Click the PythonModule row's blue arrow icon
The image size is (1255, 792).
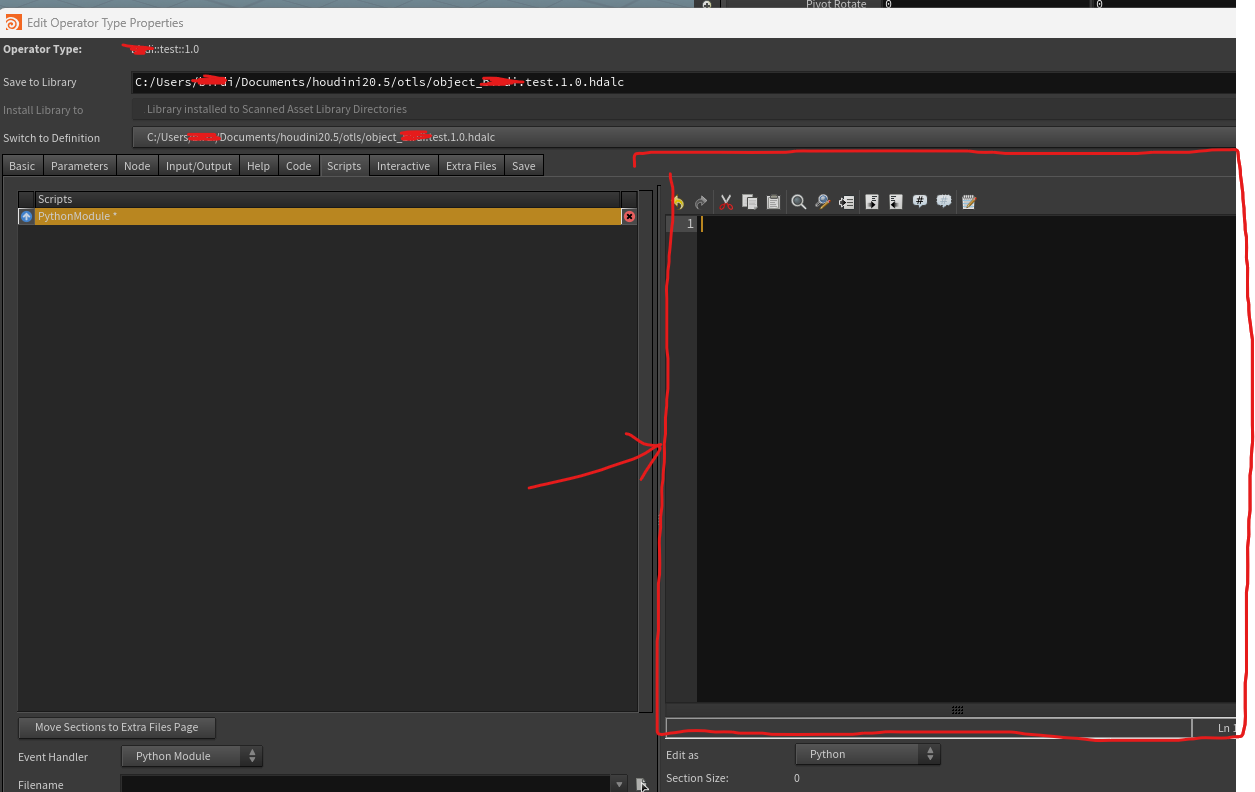click(x=26, y=216)
